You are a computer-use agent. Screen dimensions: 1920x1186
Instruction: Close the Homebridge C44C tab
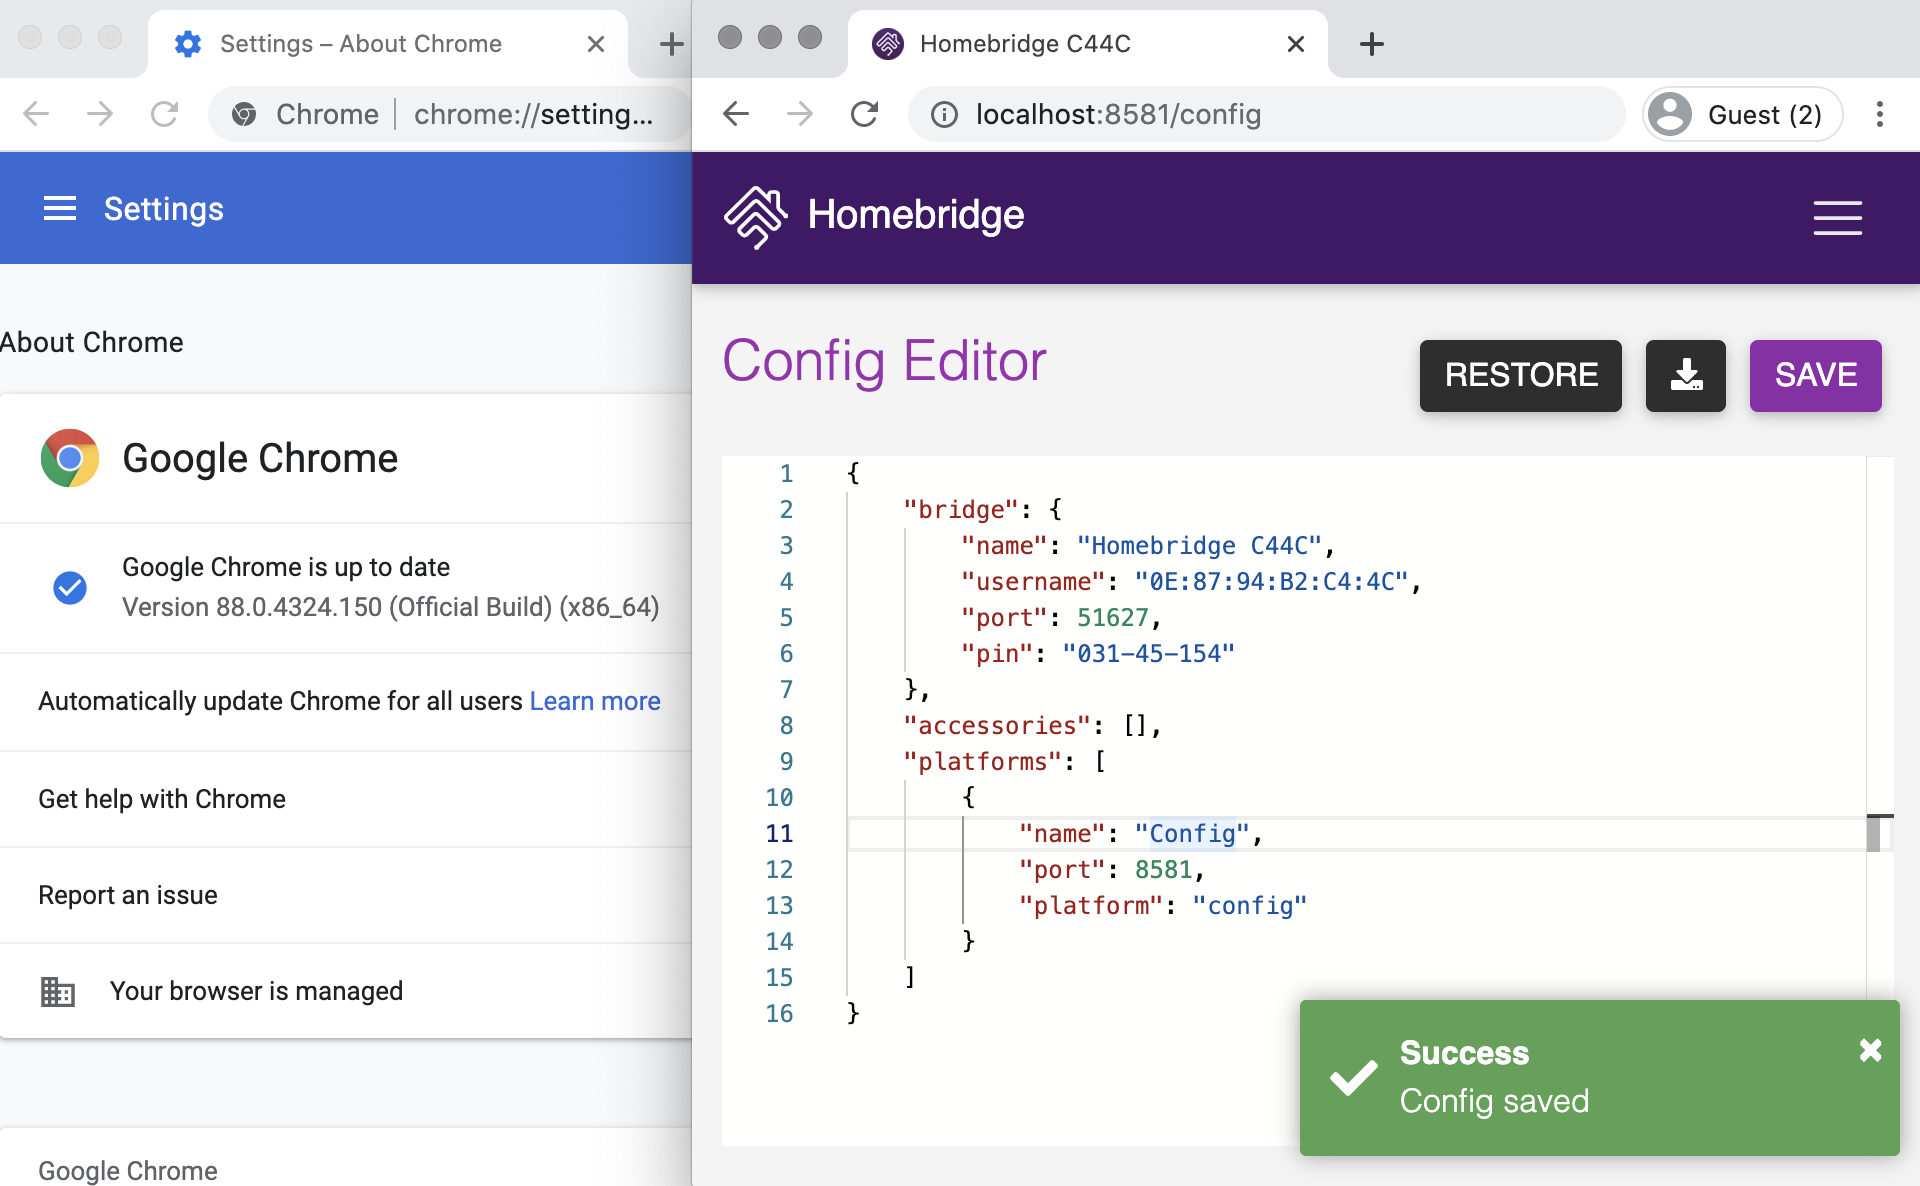point(1296,44)
